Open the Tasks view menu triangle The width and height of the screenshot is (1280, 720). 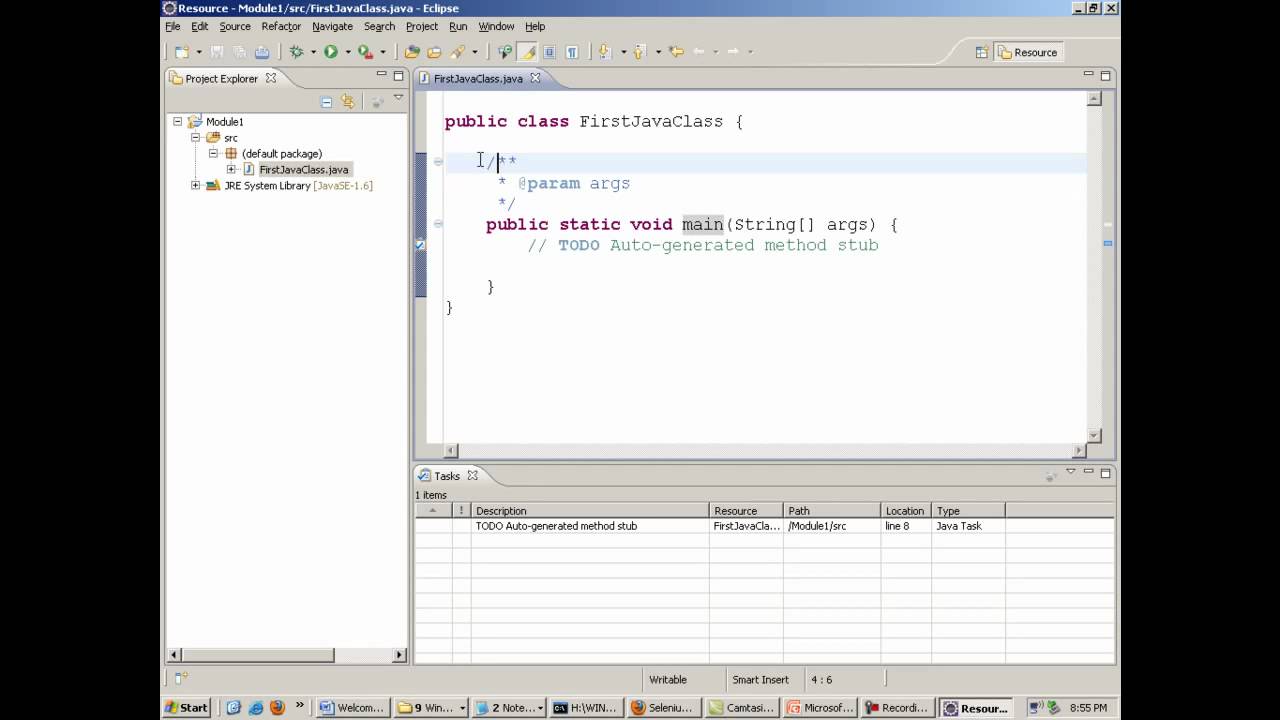pos(1071,471)
